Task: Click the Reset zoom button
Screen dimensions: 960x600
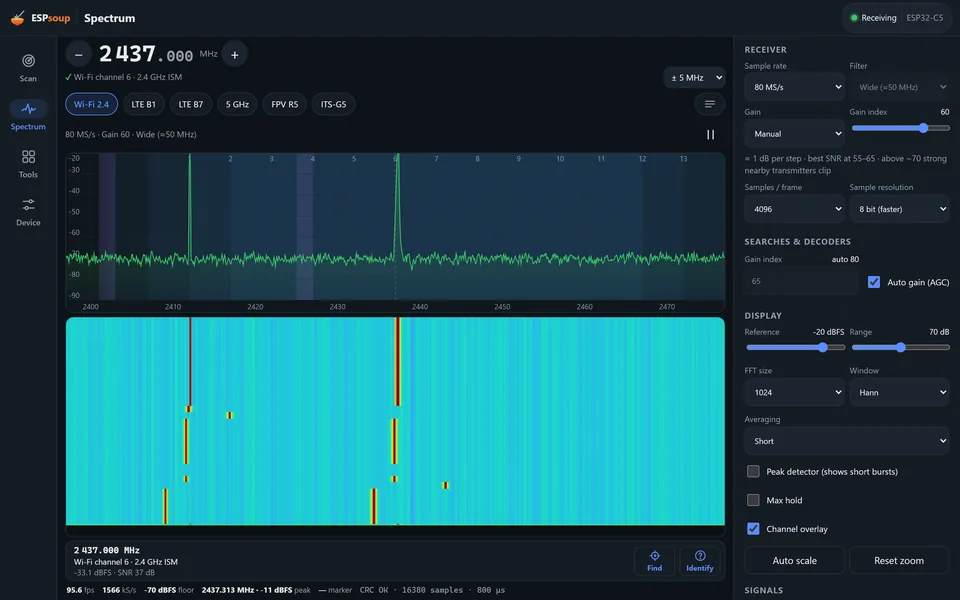Action: tap(899, 560)
